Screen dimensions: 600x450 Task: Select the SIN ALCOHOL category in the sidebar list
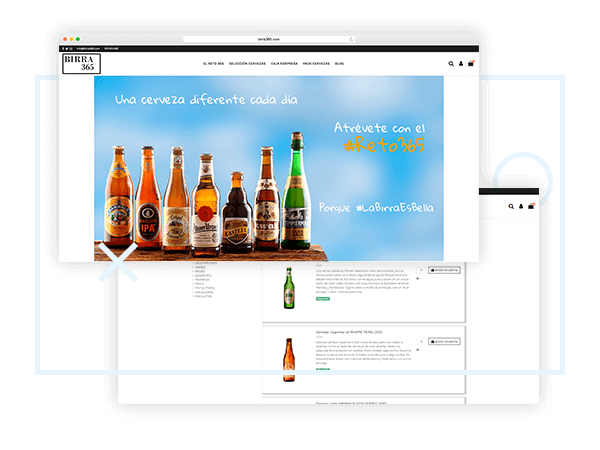pyautogui.click(x=204, y=292)
